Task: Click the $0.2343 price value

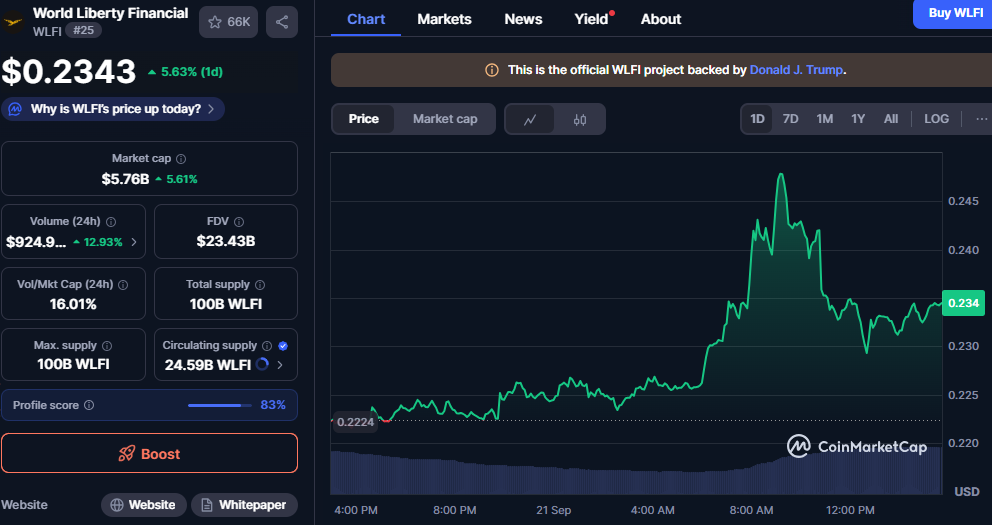Action: (68, 71)
